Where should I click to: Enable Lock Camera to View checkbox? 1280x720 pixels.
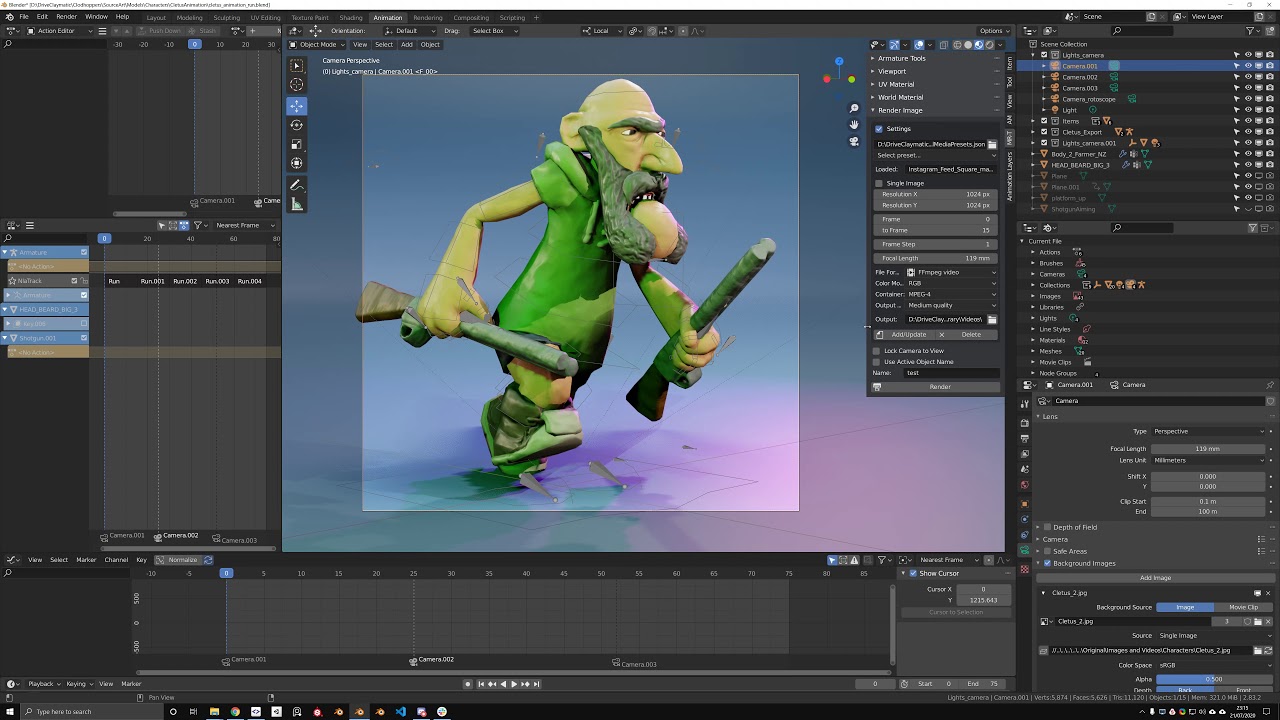[877, 351]
